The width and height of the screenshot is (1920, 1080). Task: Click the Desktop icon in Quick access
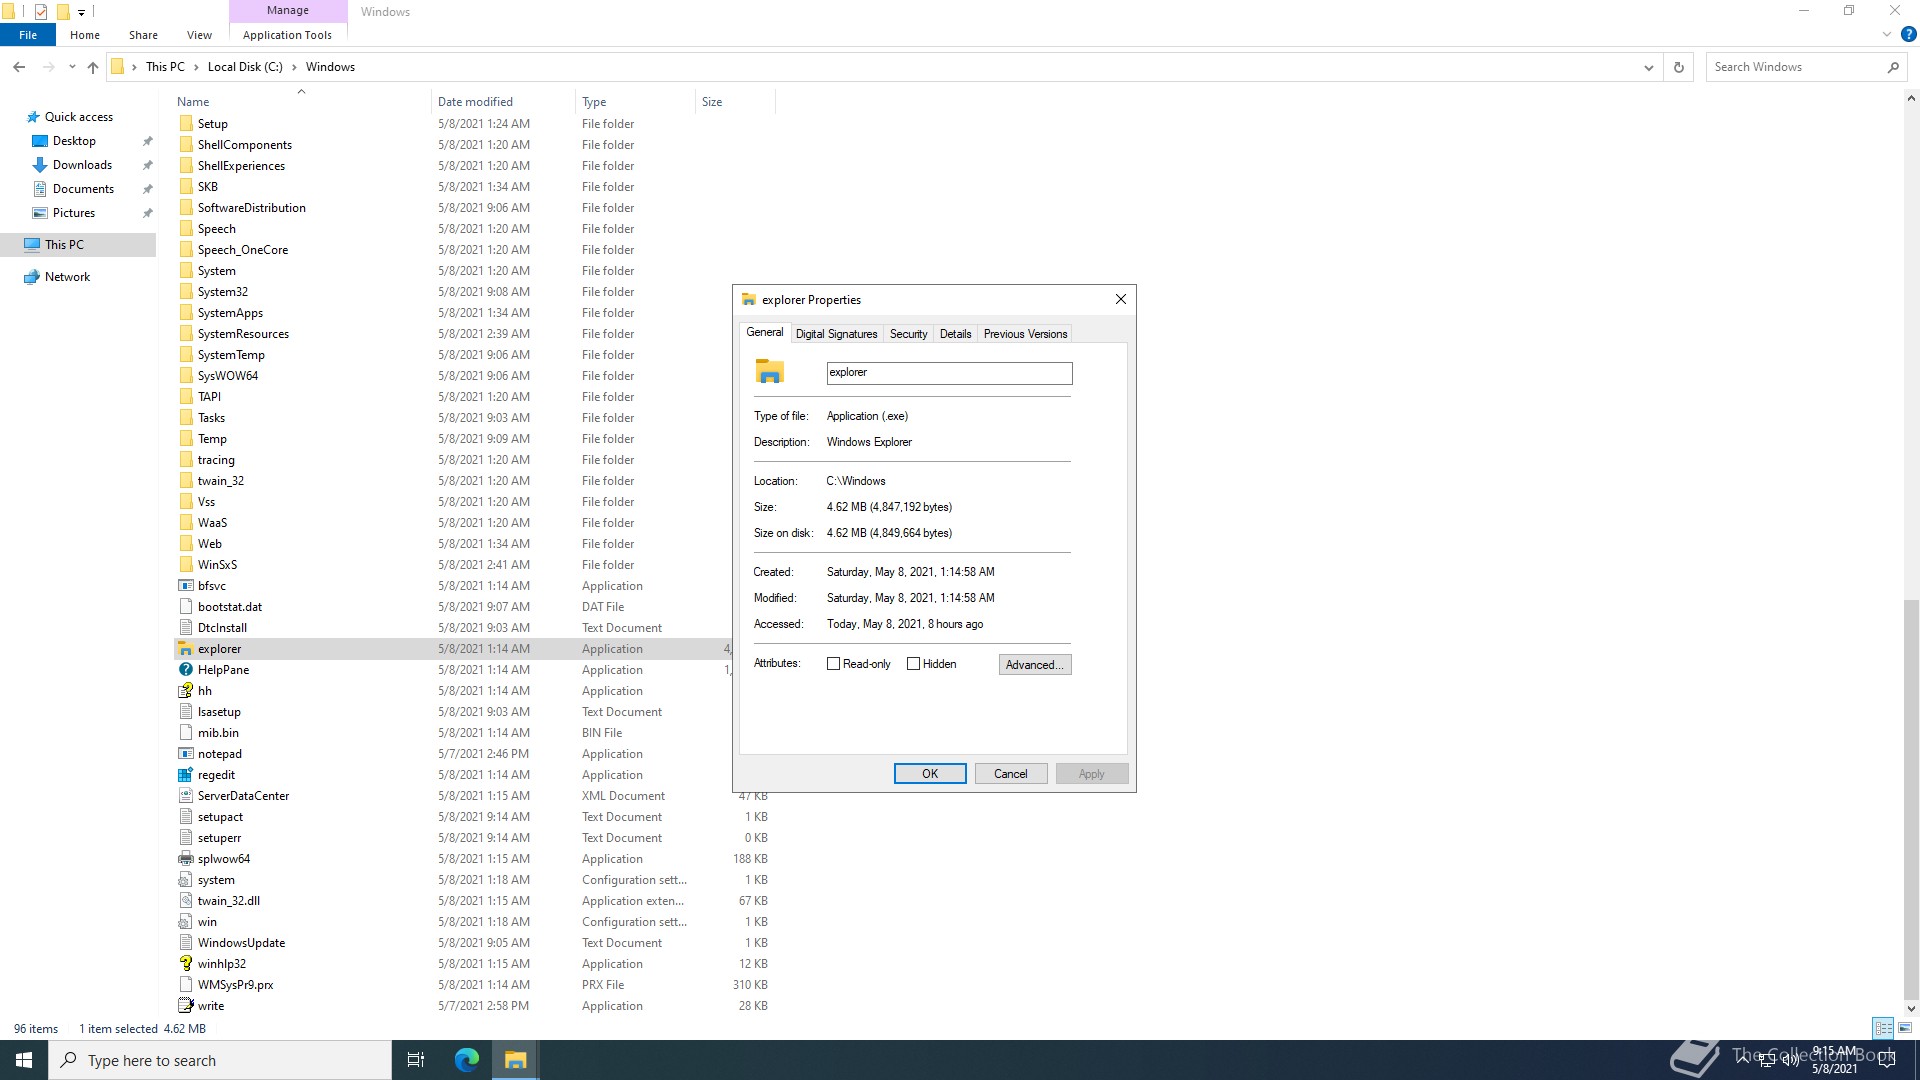tap(40, 141)
